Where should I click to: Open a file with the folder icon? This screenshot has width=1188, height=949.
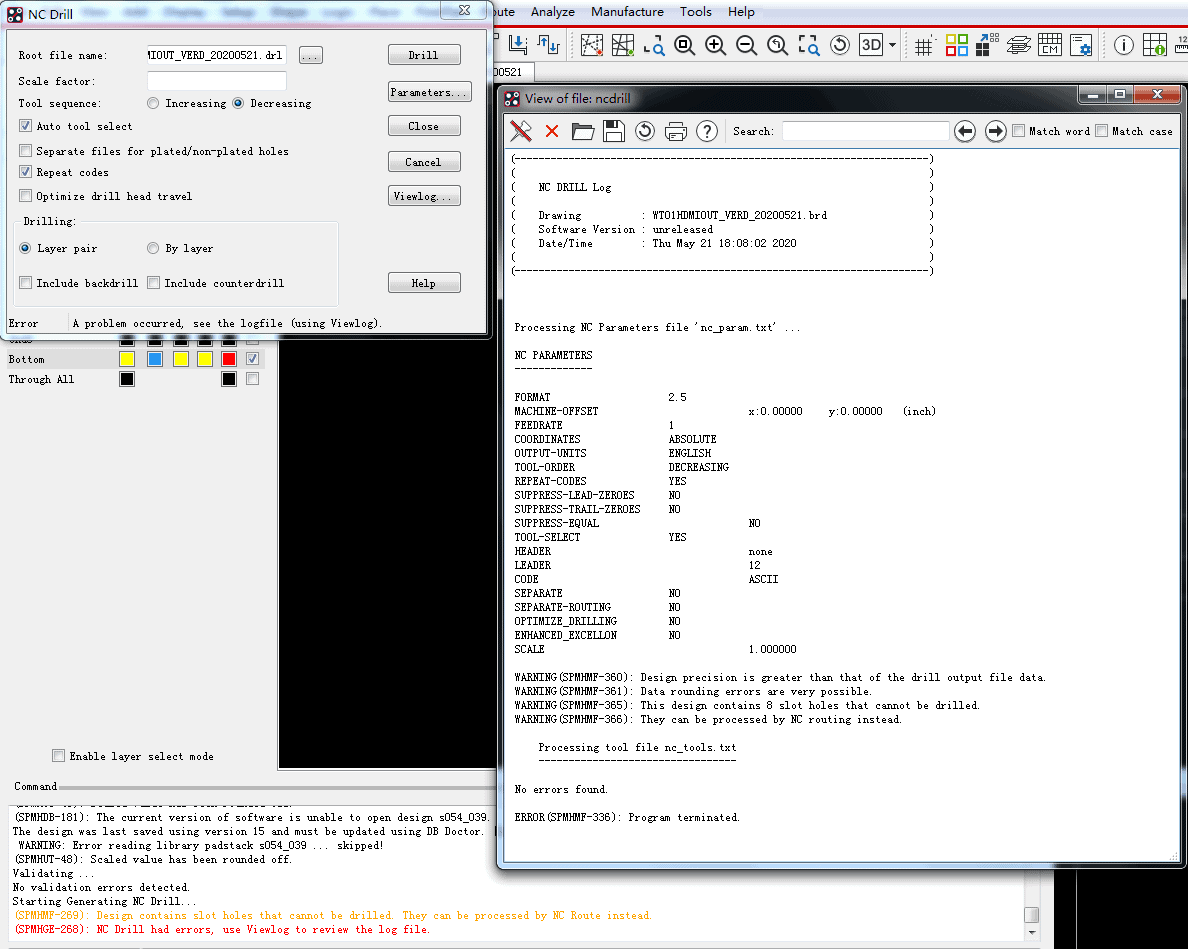(583, 131)
